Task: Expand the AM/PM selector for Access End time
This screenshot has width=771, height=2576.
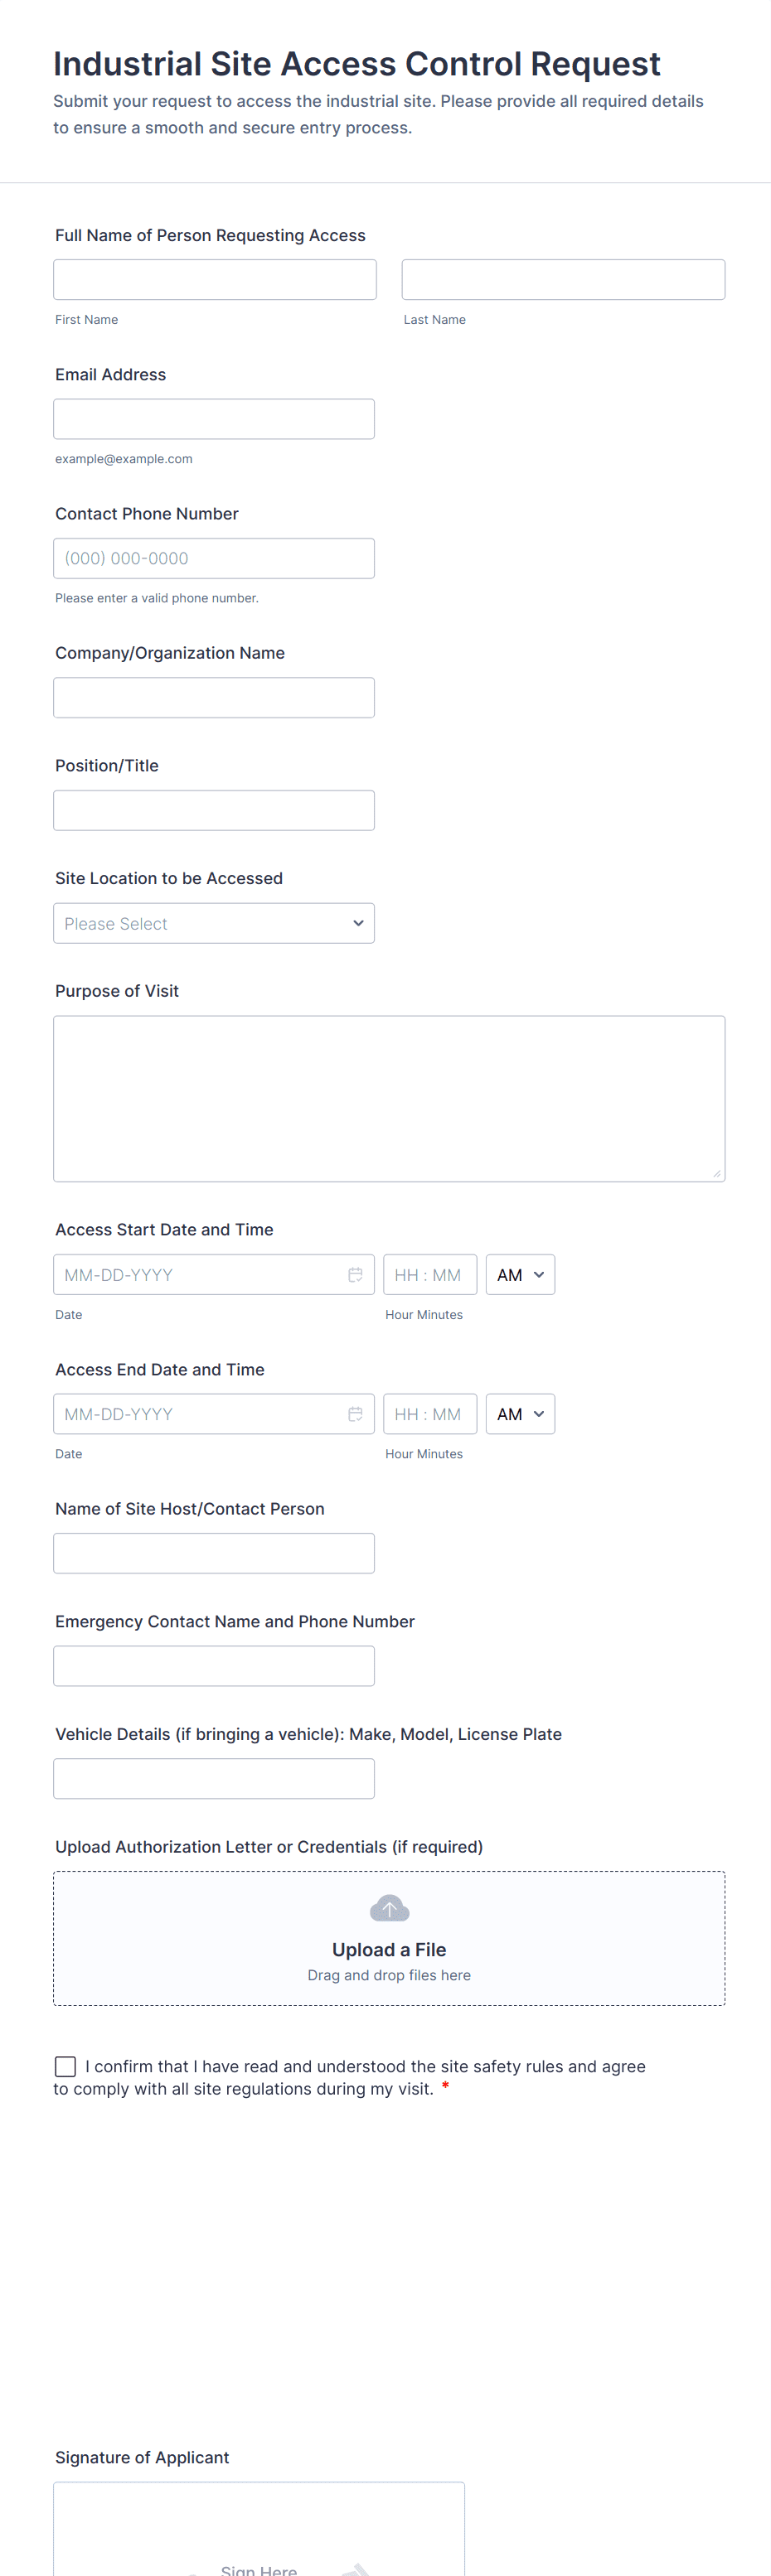Action: [520, 1414]
